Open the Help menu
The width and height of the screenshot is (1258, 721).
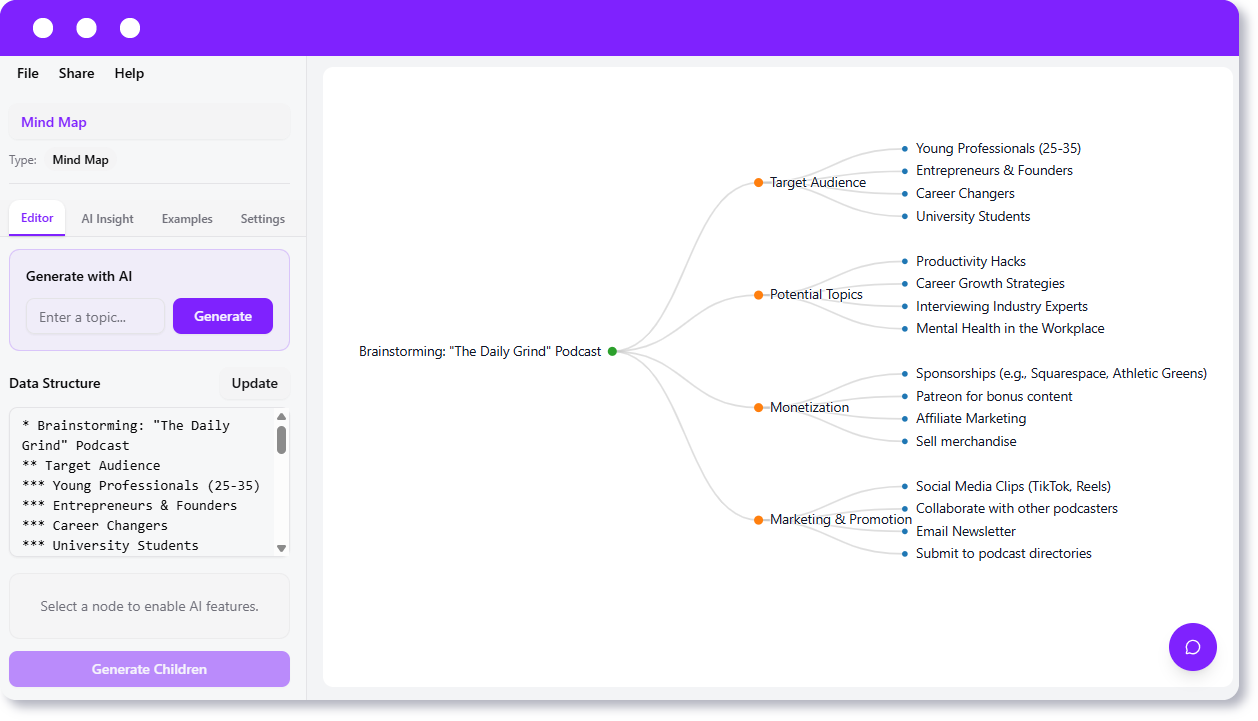coord(129,73)
